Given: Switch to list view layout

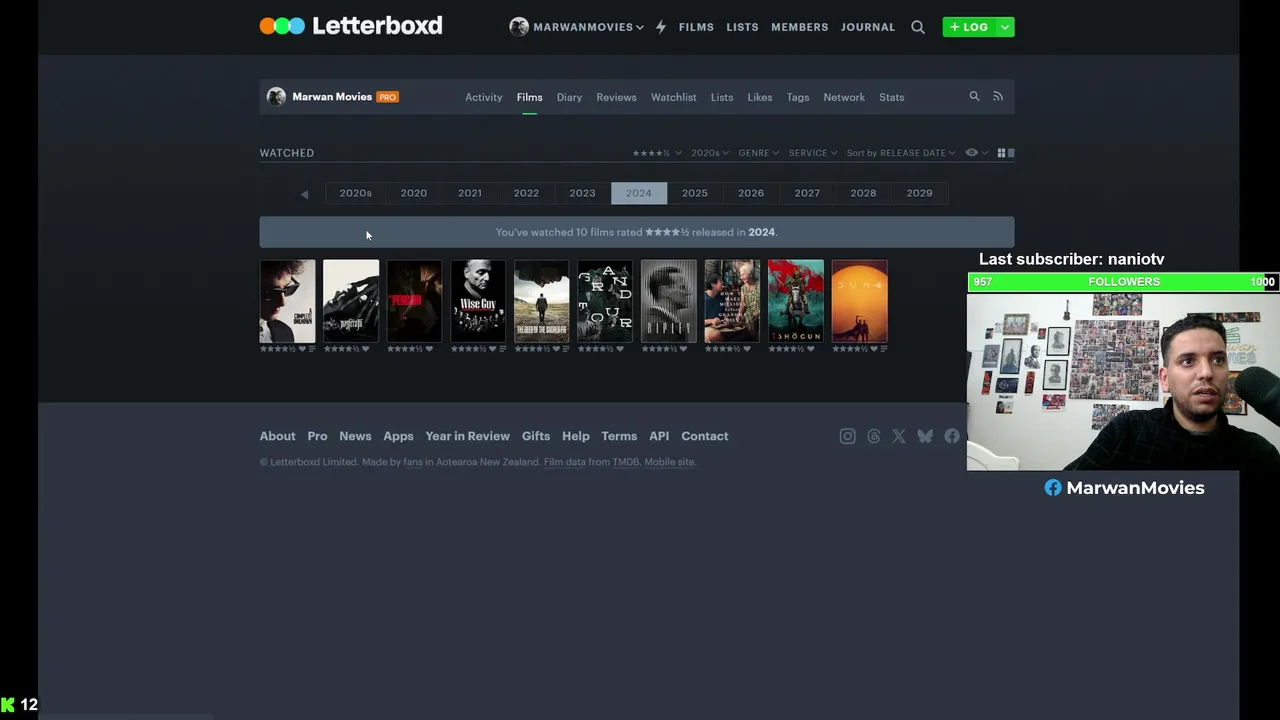Looking at the screenshot, I should tap(1011, 153).
